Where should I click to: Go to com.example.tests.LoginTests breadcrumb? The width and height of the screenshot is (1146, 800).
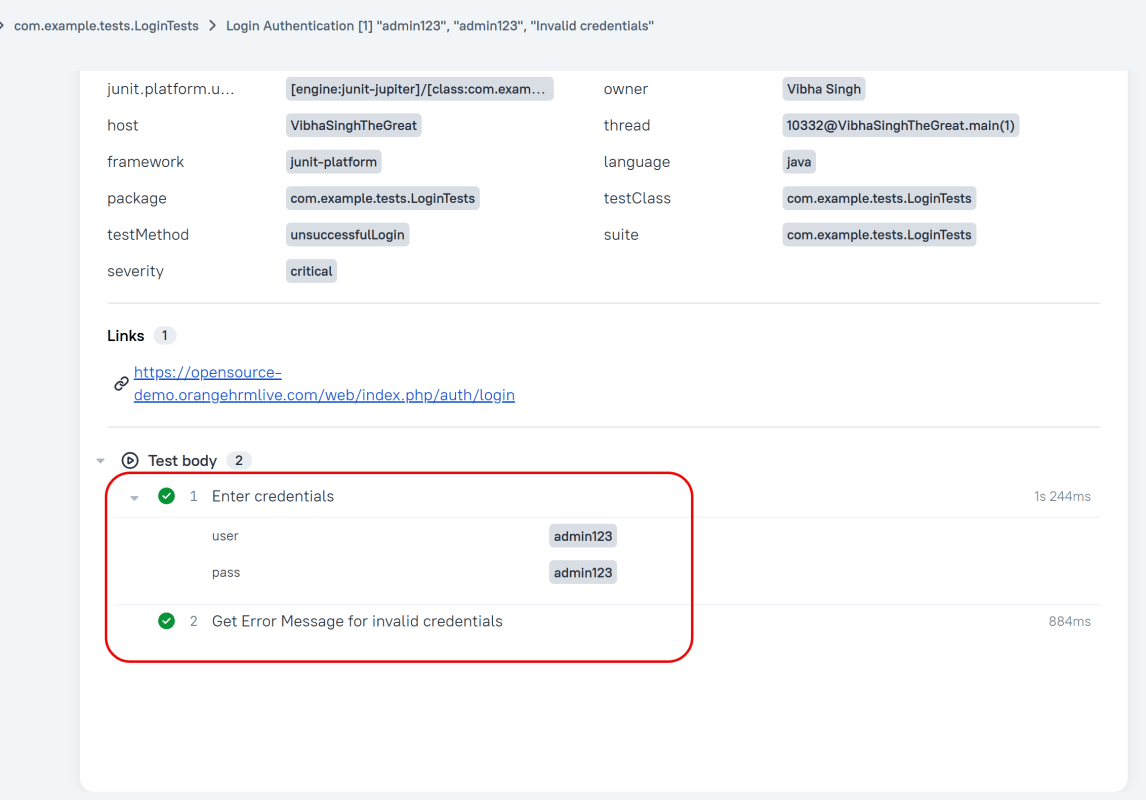(106, 26)
